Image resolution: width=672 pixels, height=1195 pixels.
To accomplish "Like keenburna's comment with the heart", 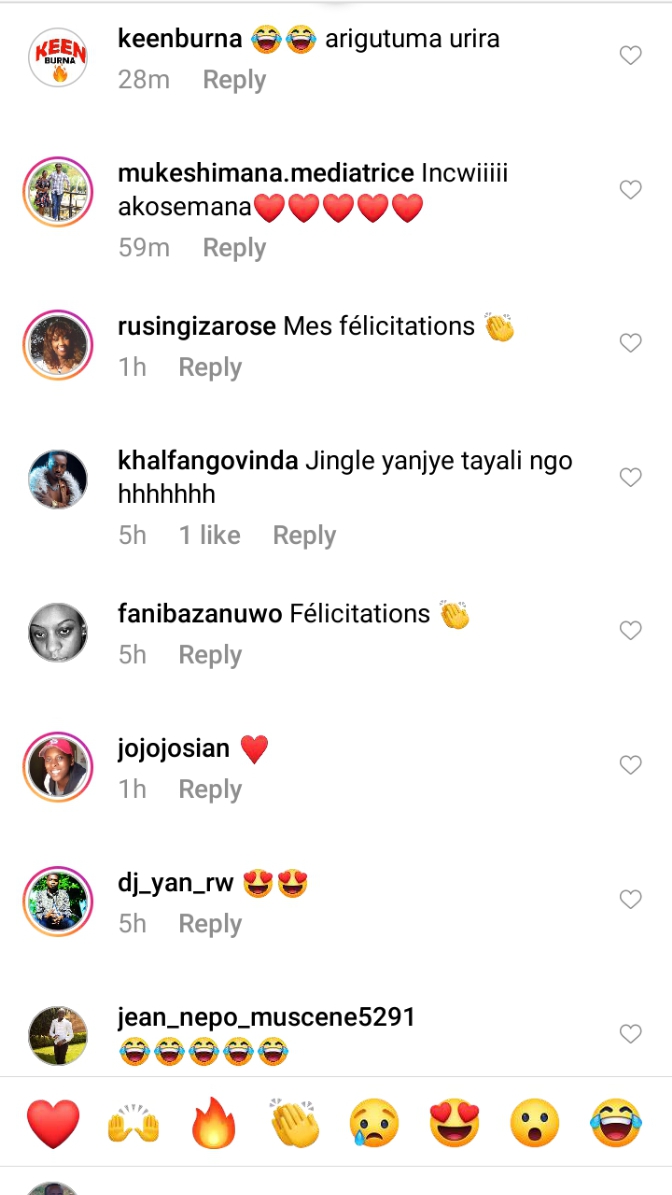I will (630, 56).
